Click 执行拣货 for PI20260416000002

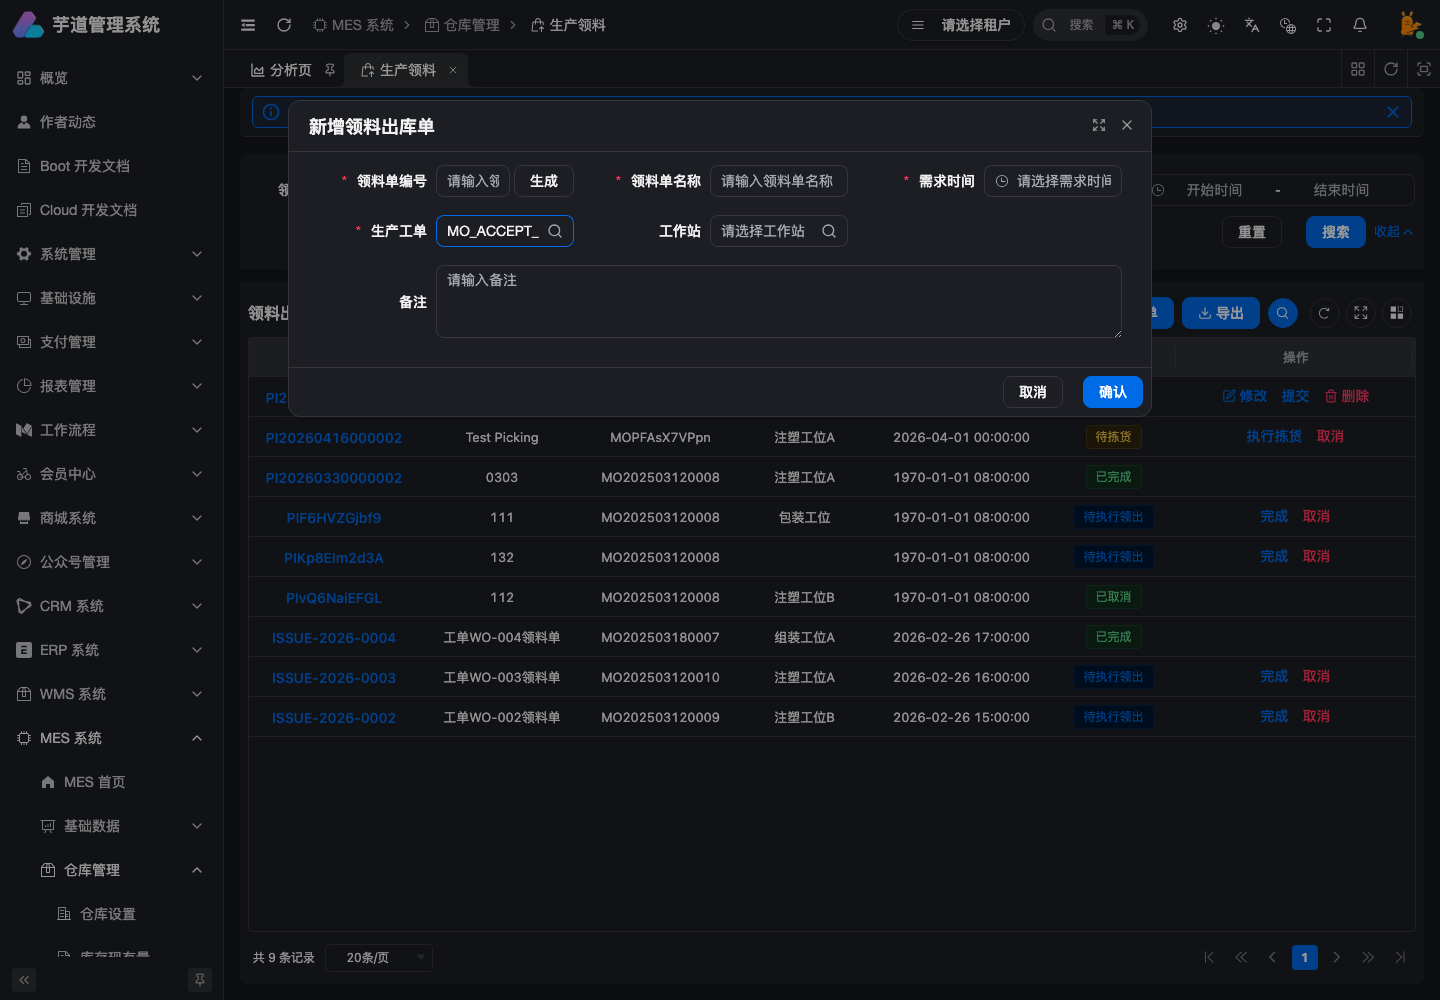point(1274,436)
